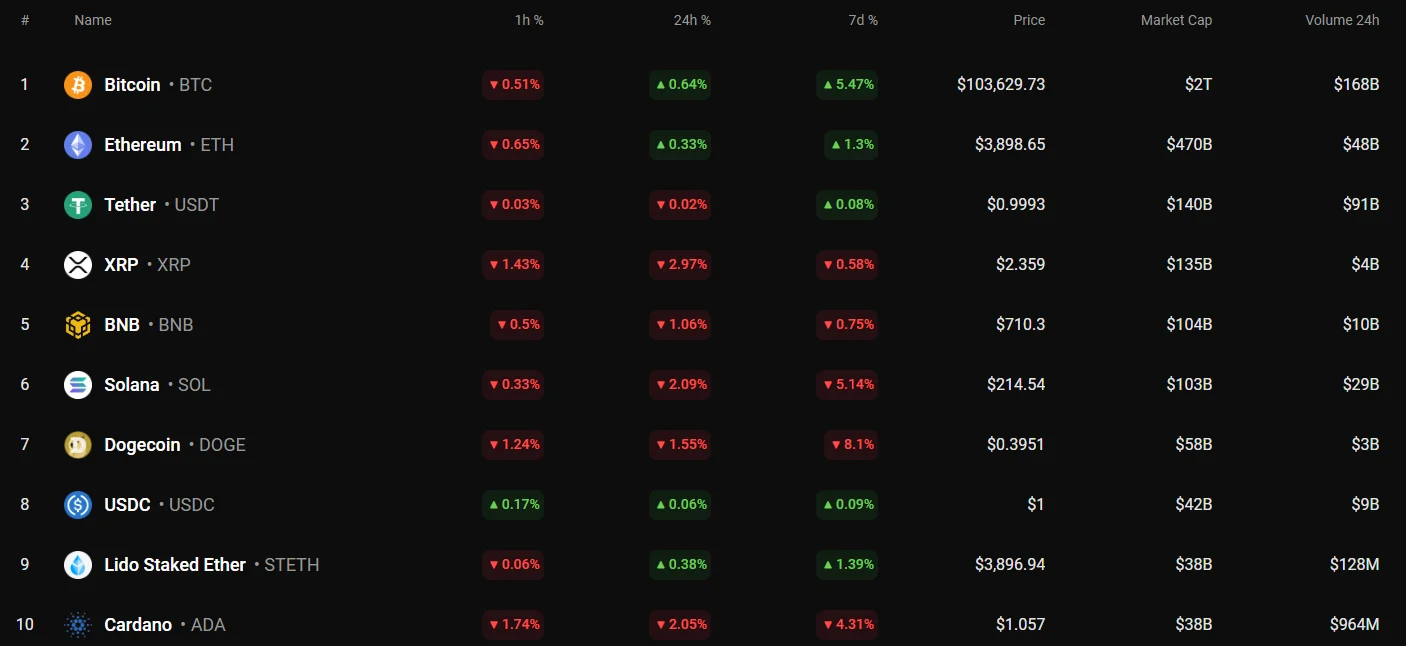Click the USDC blue logo icon

pos(78,505)
